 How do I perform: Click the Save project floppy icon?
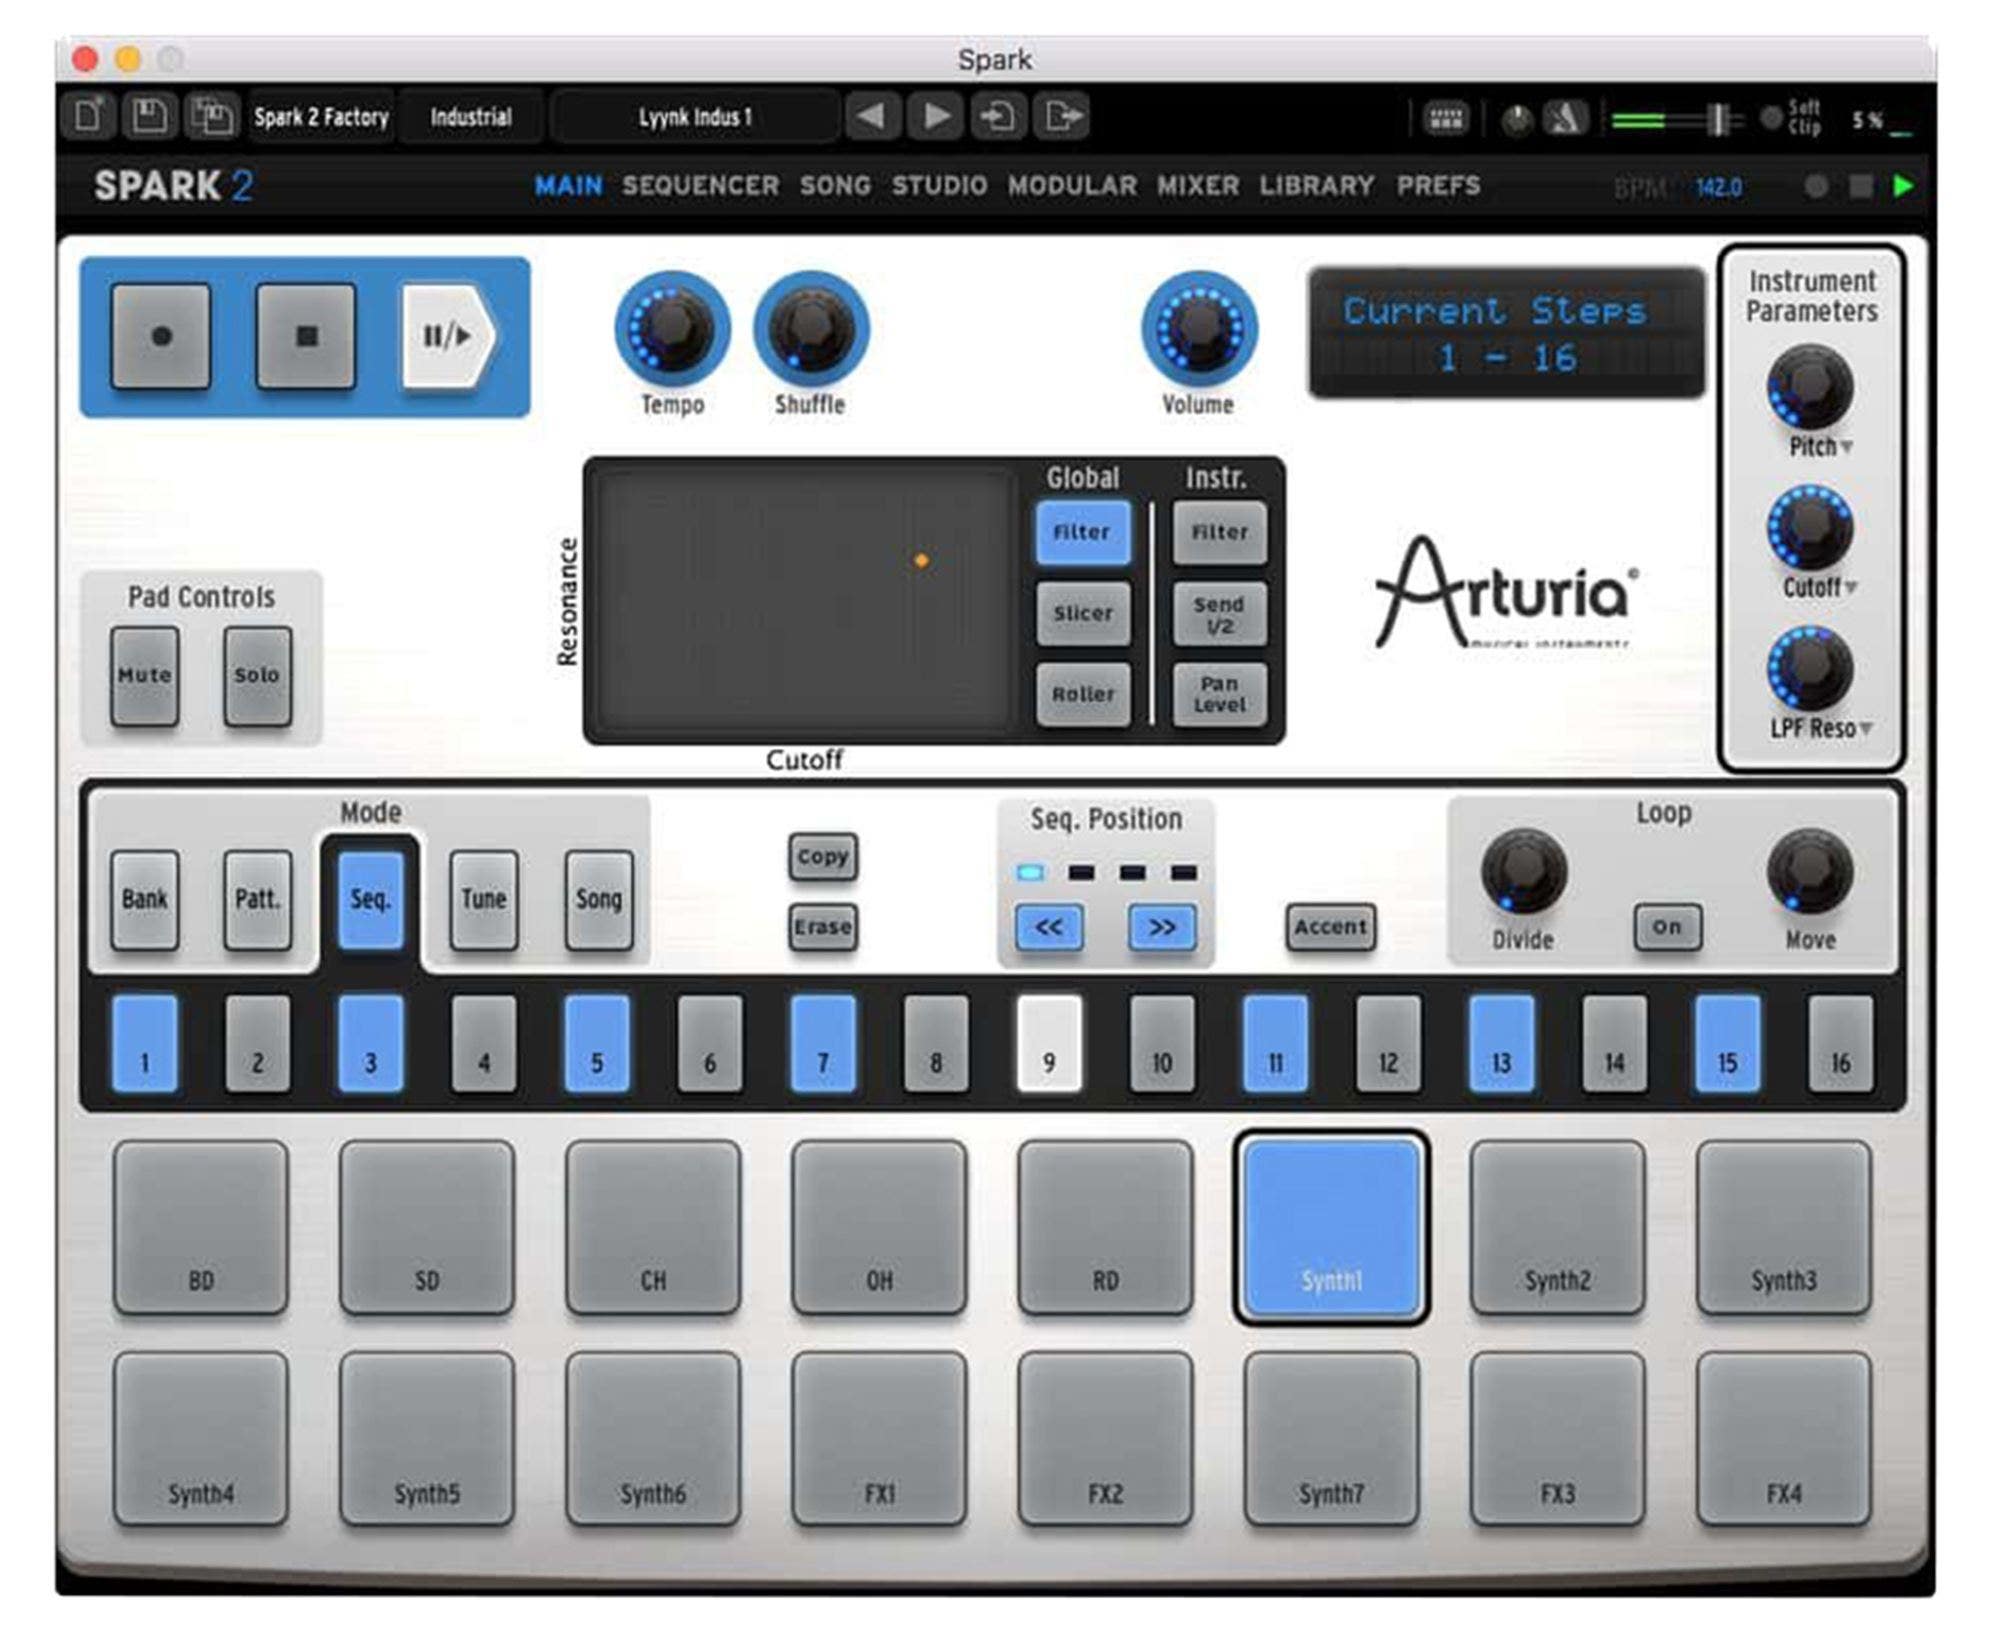[150, 117]
